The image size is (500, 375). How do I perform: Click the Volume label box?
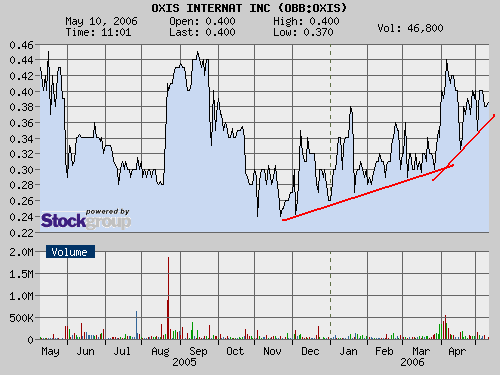(x=70, y=252)
